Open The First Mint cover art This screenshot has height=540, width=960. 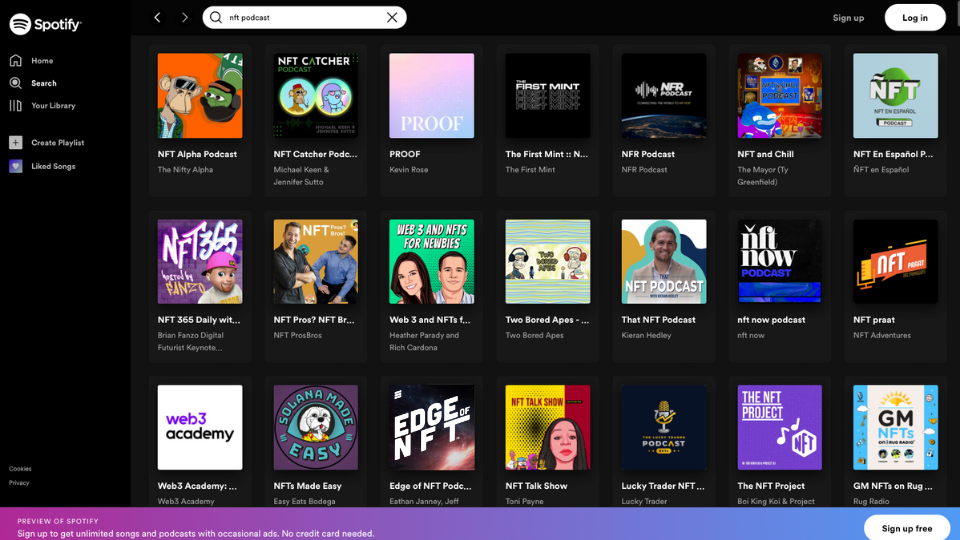[547, 96]
